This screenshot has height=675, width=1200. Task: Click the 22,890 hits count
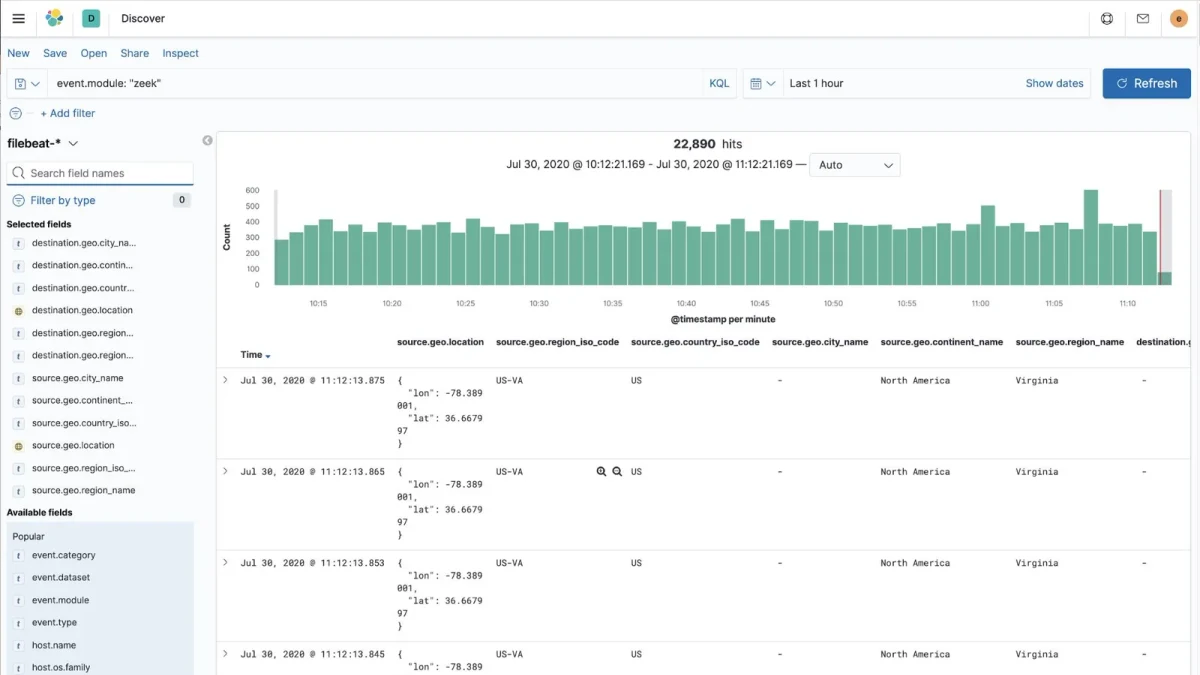point(708,144)
